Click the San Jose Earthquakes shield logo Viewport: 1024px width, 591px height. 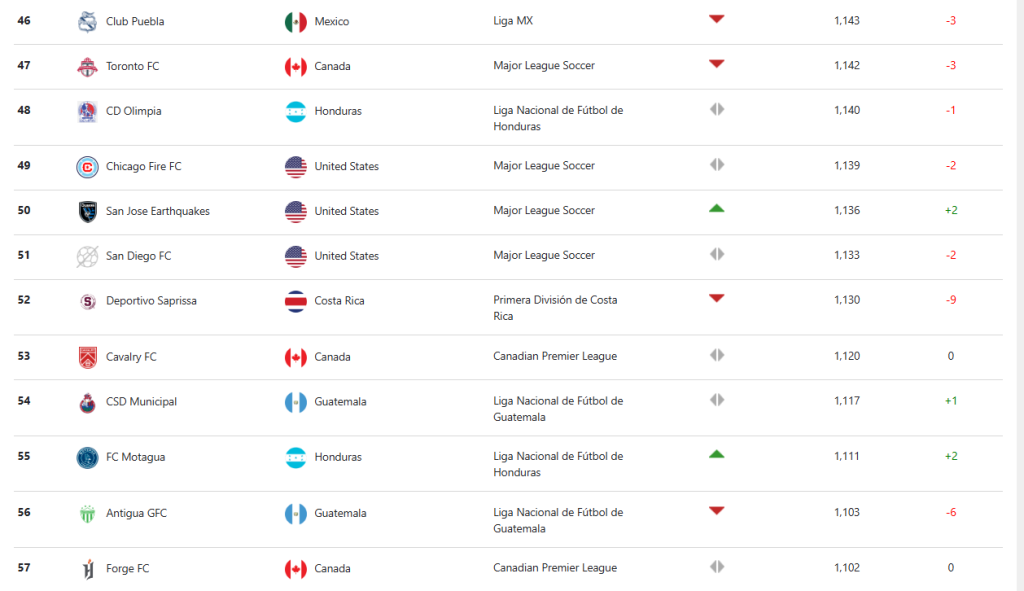pos(88,212)
